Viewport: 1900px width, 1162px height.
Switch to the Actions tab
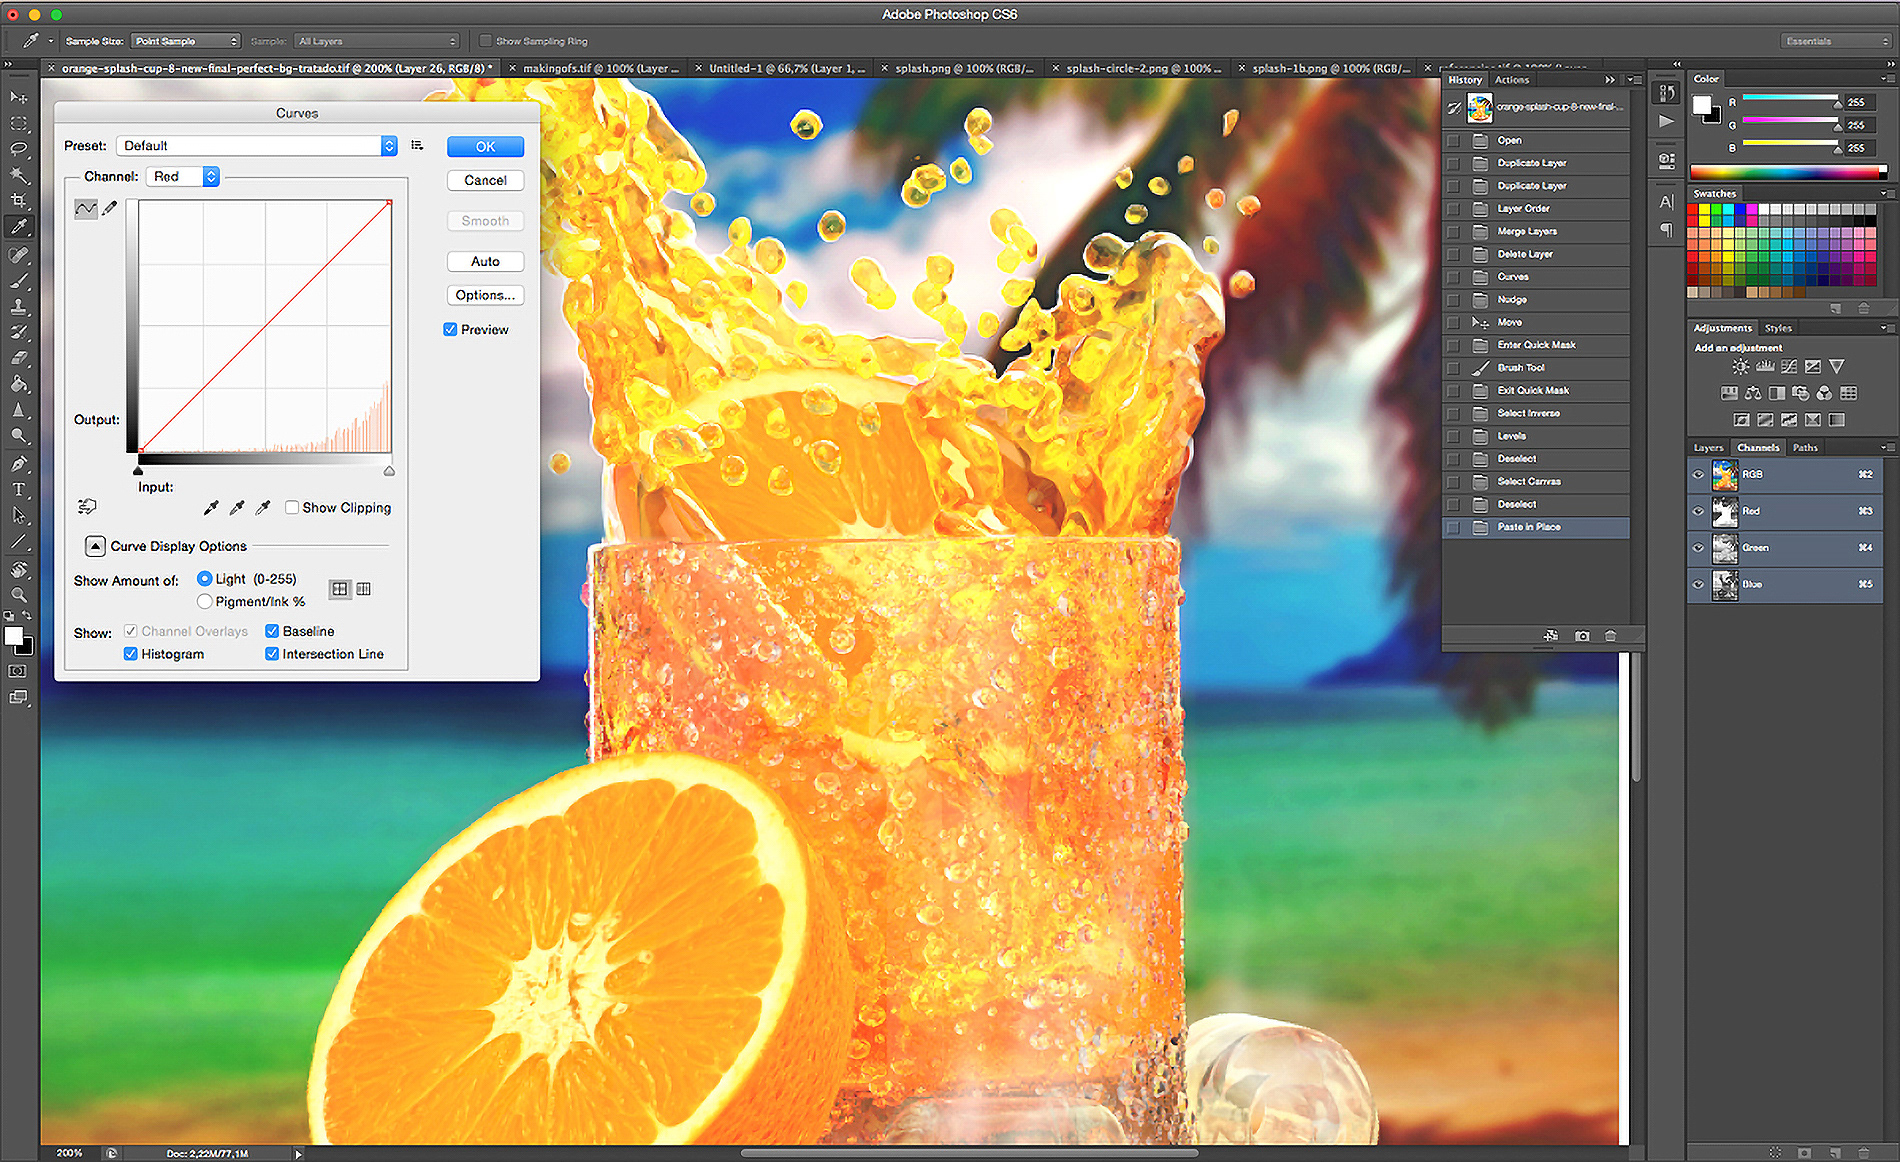[1512, 80]
